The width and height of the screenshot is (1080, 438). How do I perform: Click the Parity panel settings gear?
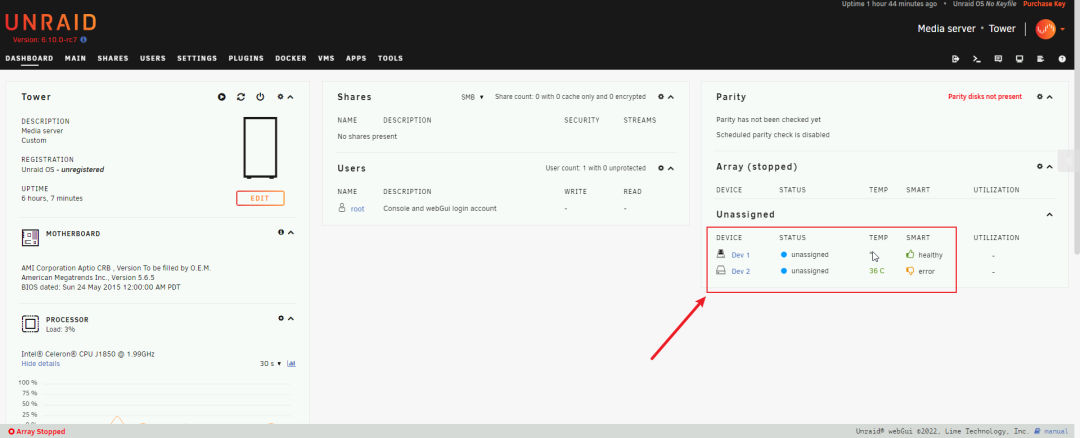1040,97
